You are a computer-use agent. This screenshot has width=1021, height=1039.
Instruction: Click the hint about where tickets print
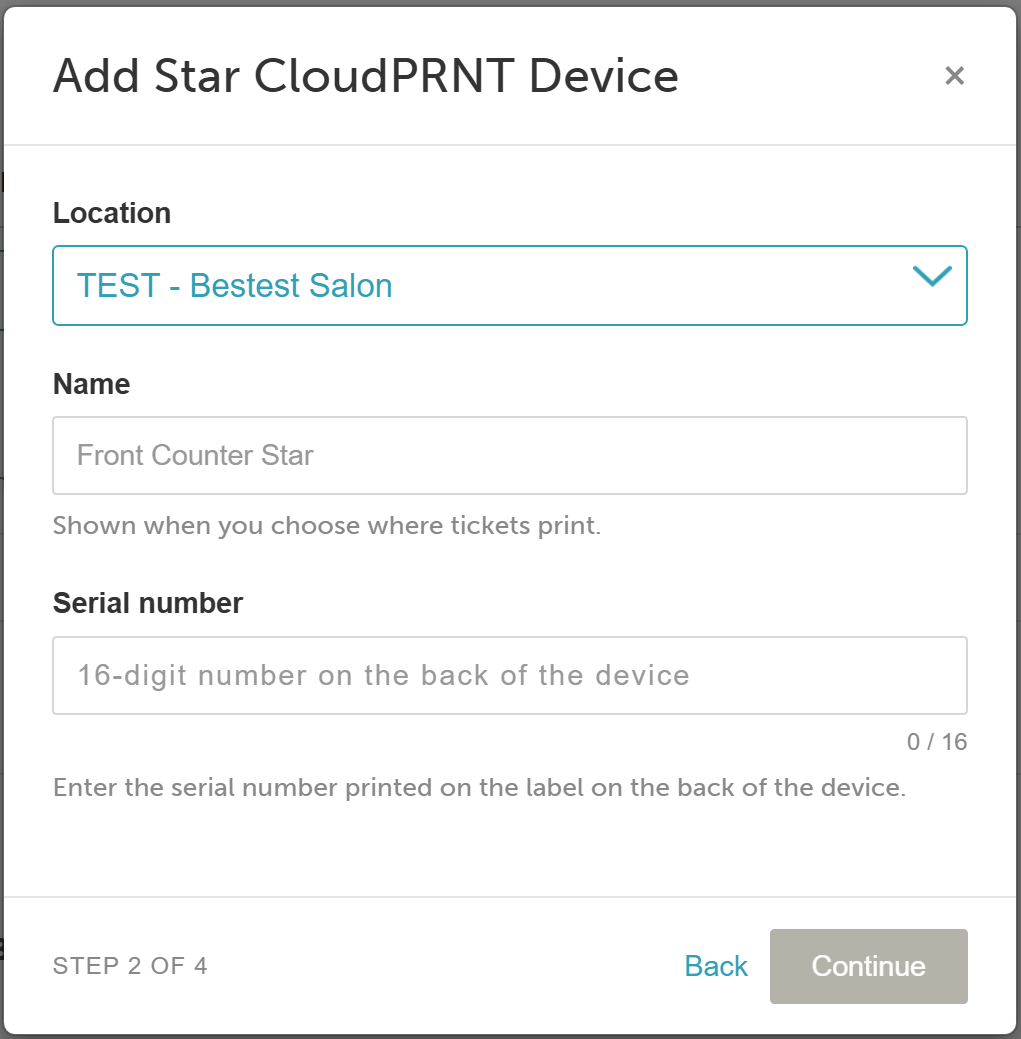pyautogui.click(x=327, y=525)
